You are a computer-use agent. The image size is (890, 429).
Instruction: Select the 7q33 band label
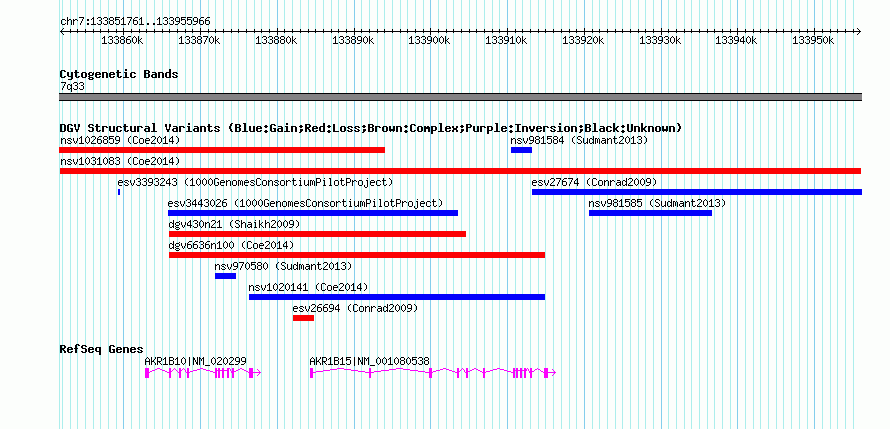(x=72, y=86)
